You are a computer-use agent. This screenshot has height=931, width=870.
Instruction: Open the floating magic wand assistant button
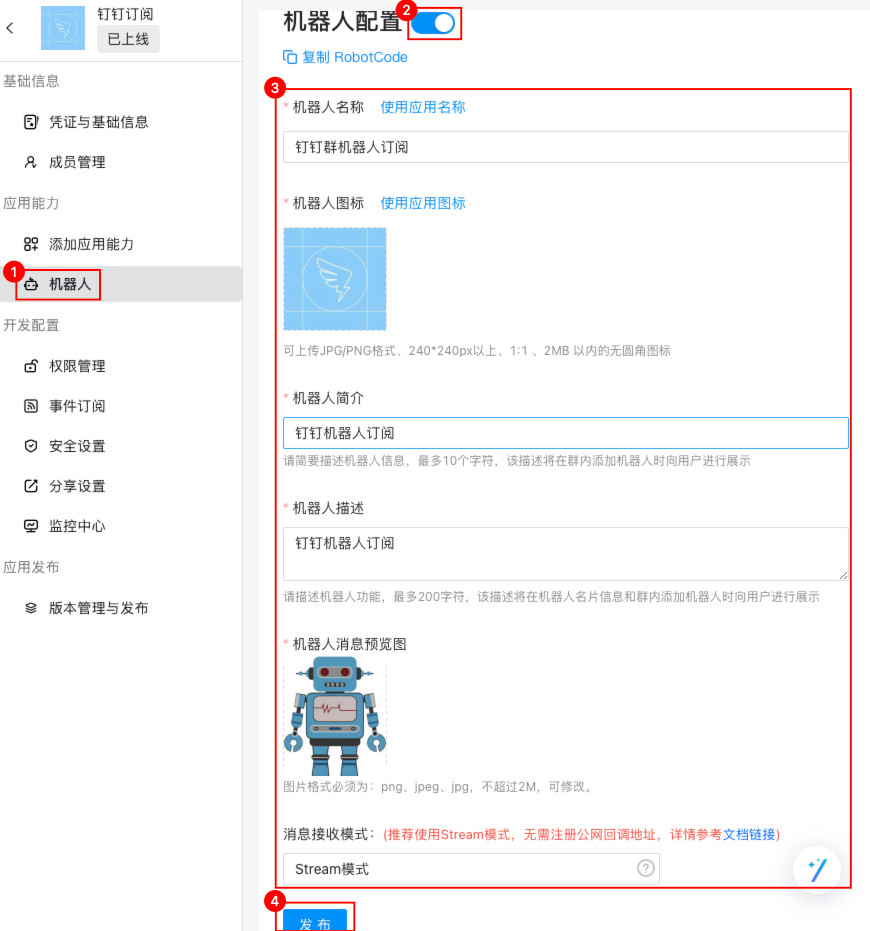coord(817,870)
